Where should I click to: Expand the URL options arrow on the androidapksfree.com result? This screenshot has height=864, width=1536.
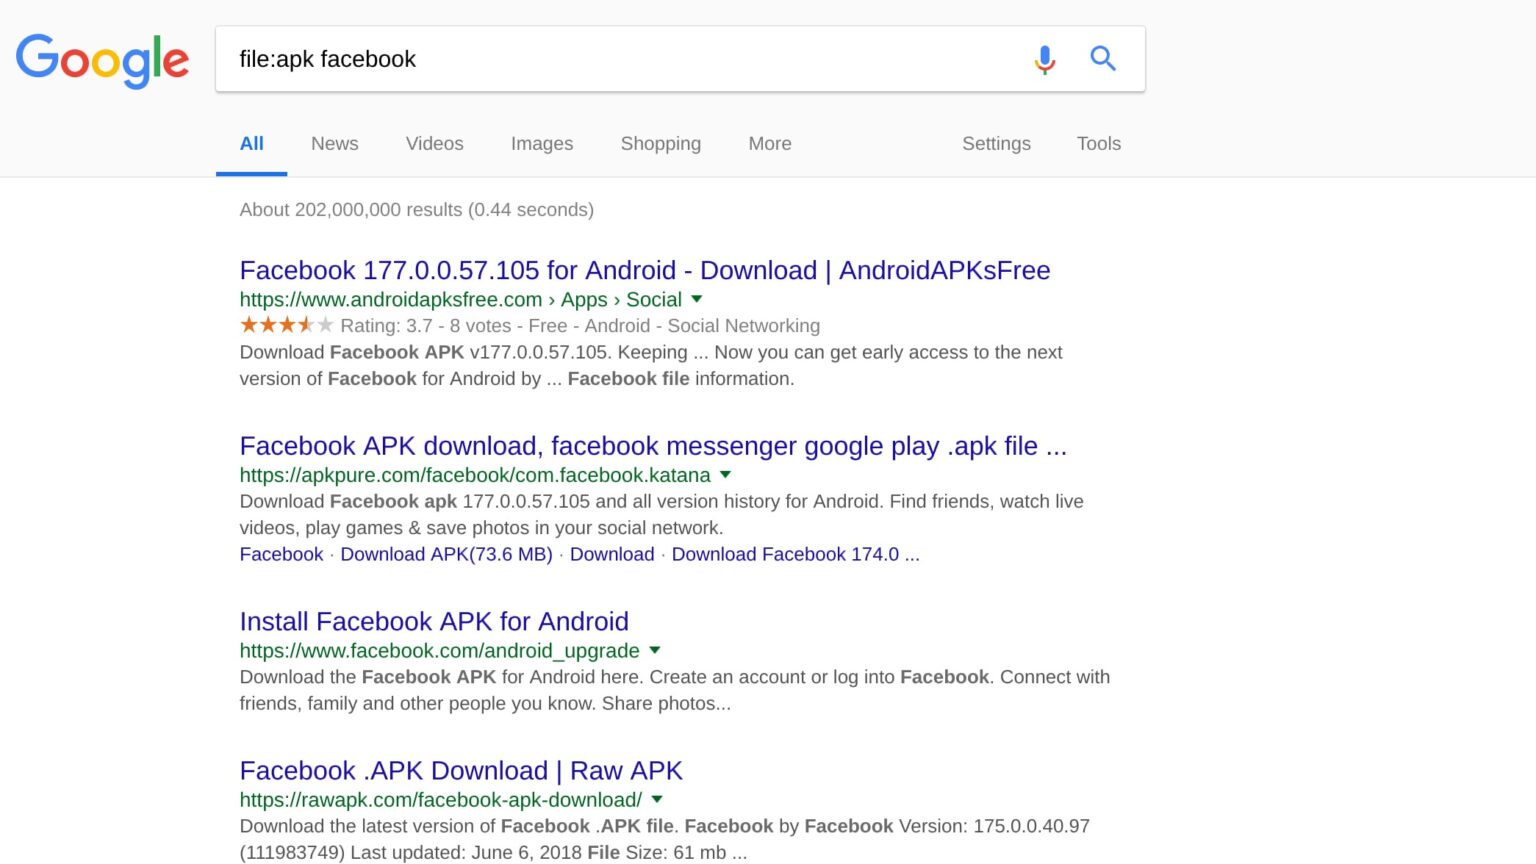click(x=696, y=299)
